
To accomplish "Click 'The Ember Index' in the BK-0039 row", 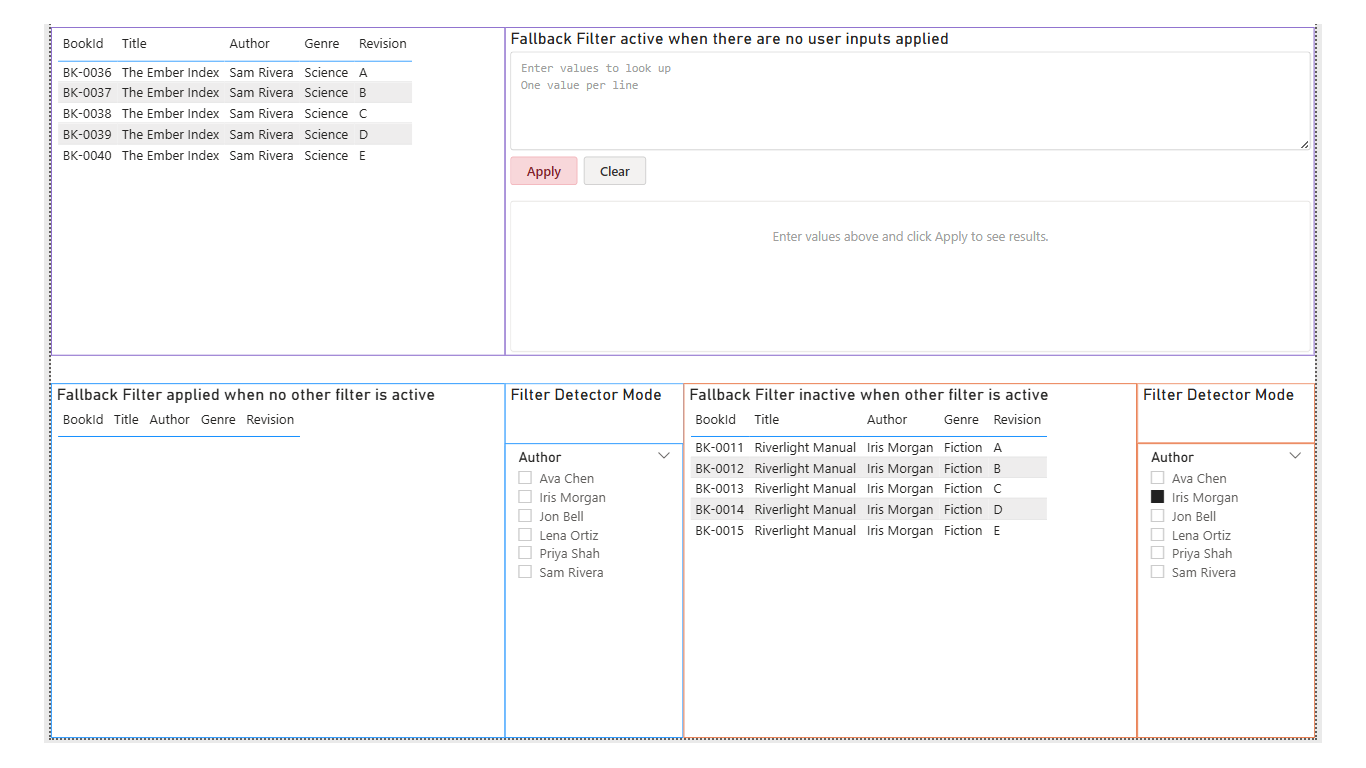I will [171, 135].
